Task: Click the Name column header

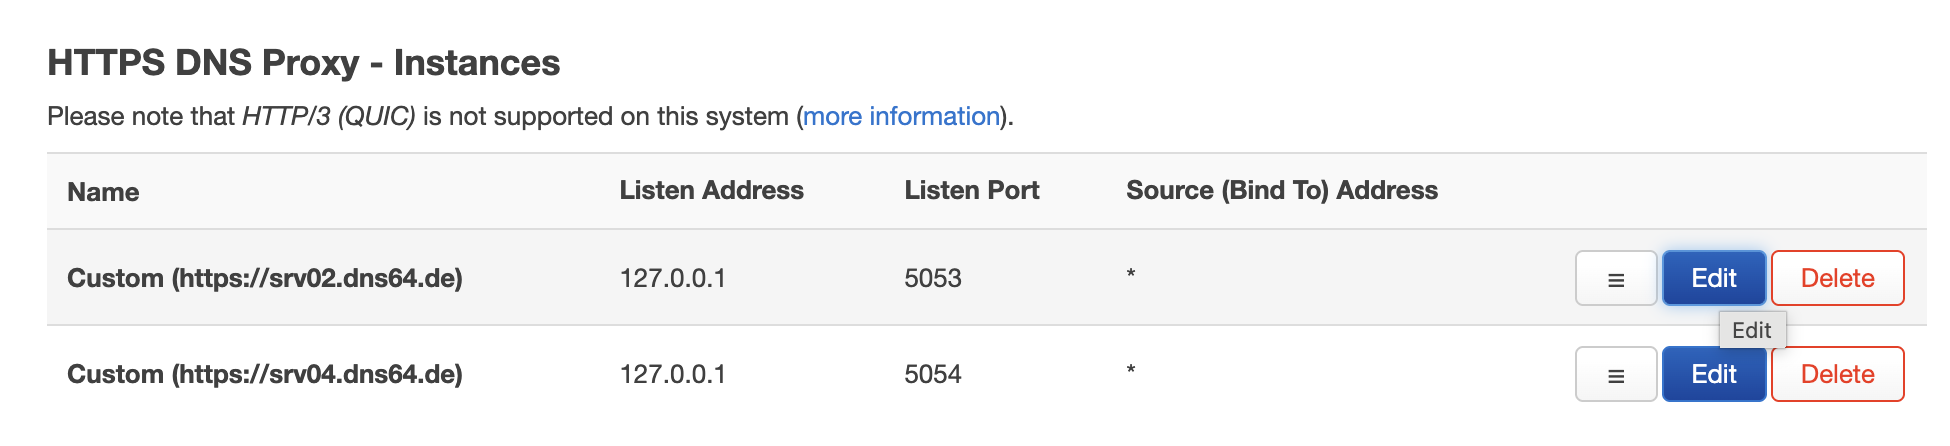Action: (x=103, y=192)
